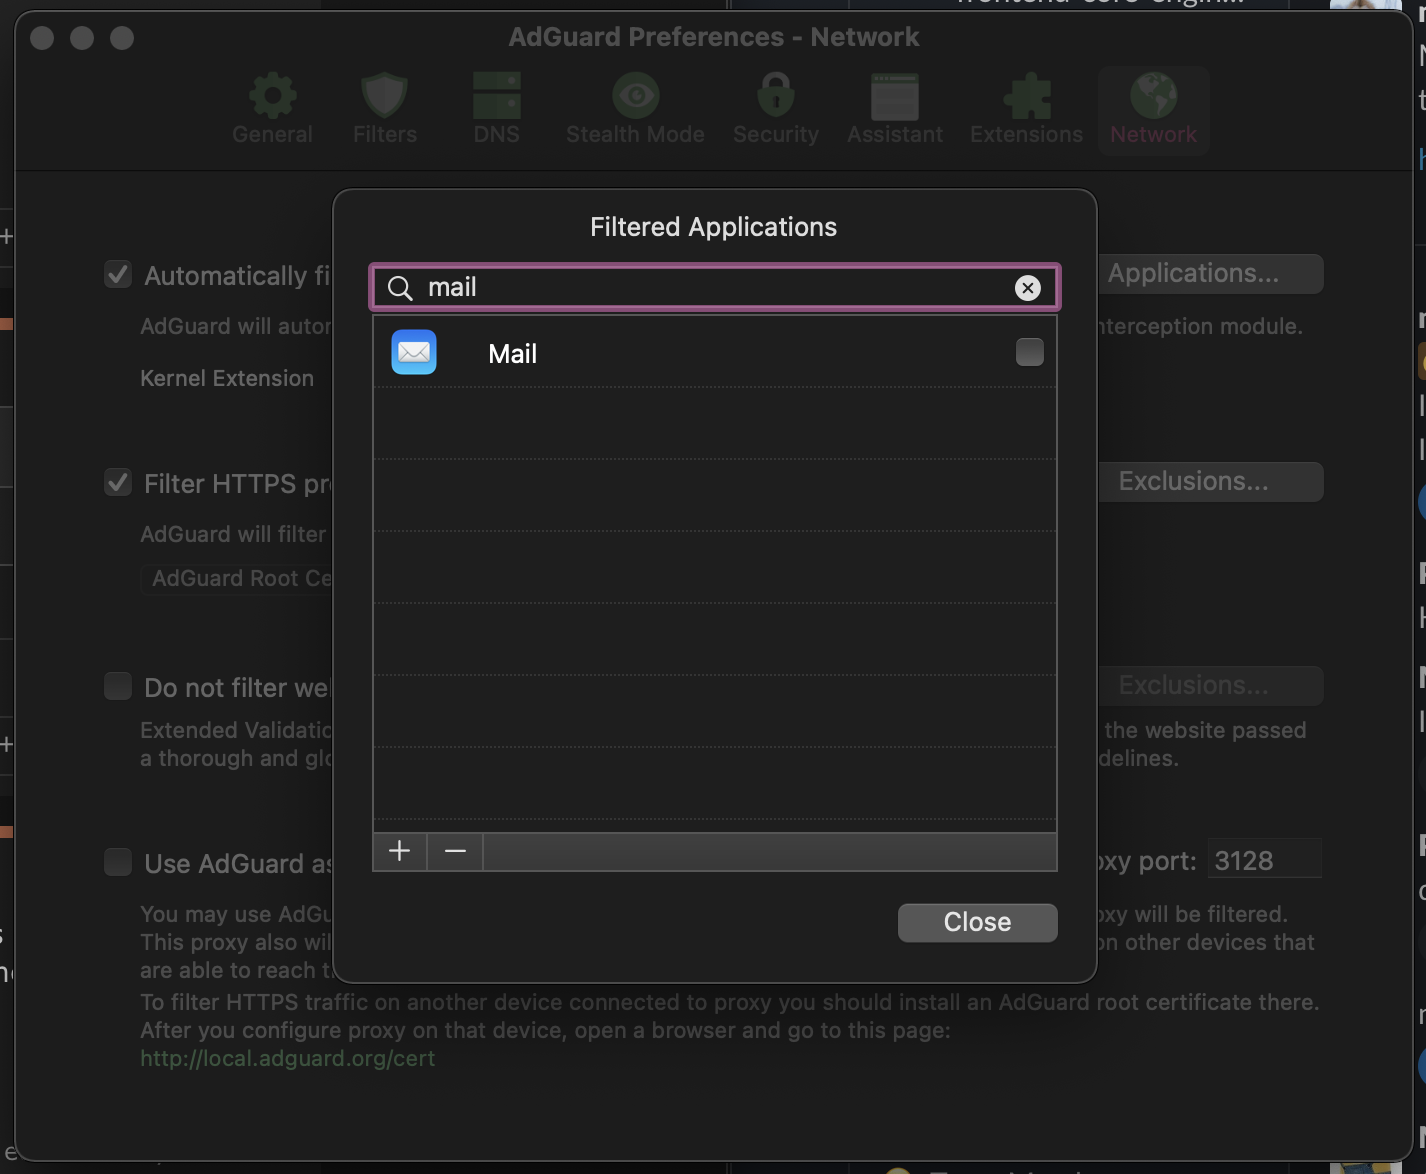
Task: Open the Extensions tab
Action: point(1026,109)
